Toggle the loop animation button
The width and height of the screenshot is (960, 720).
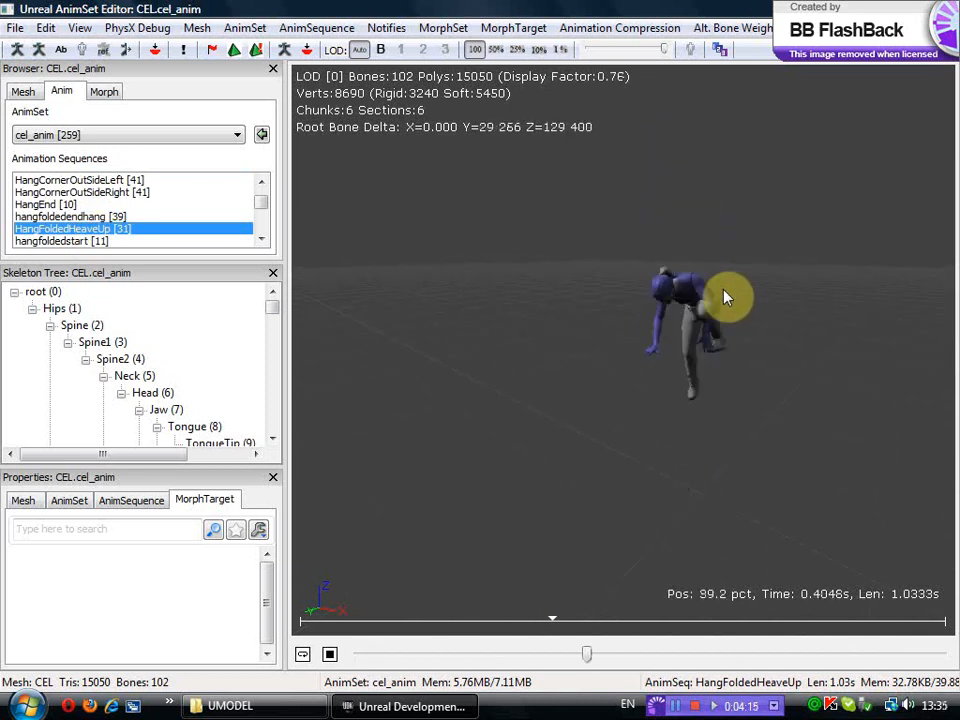303,654
